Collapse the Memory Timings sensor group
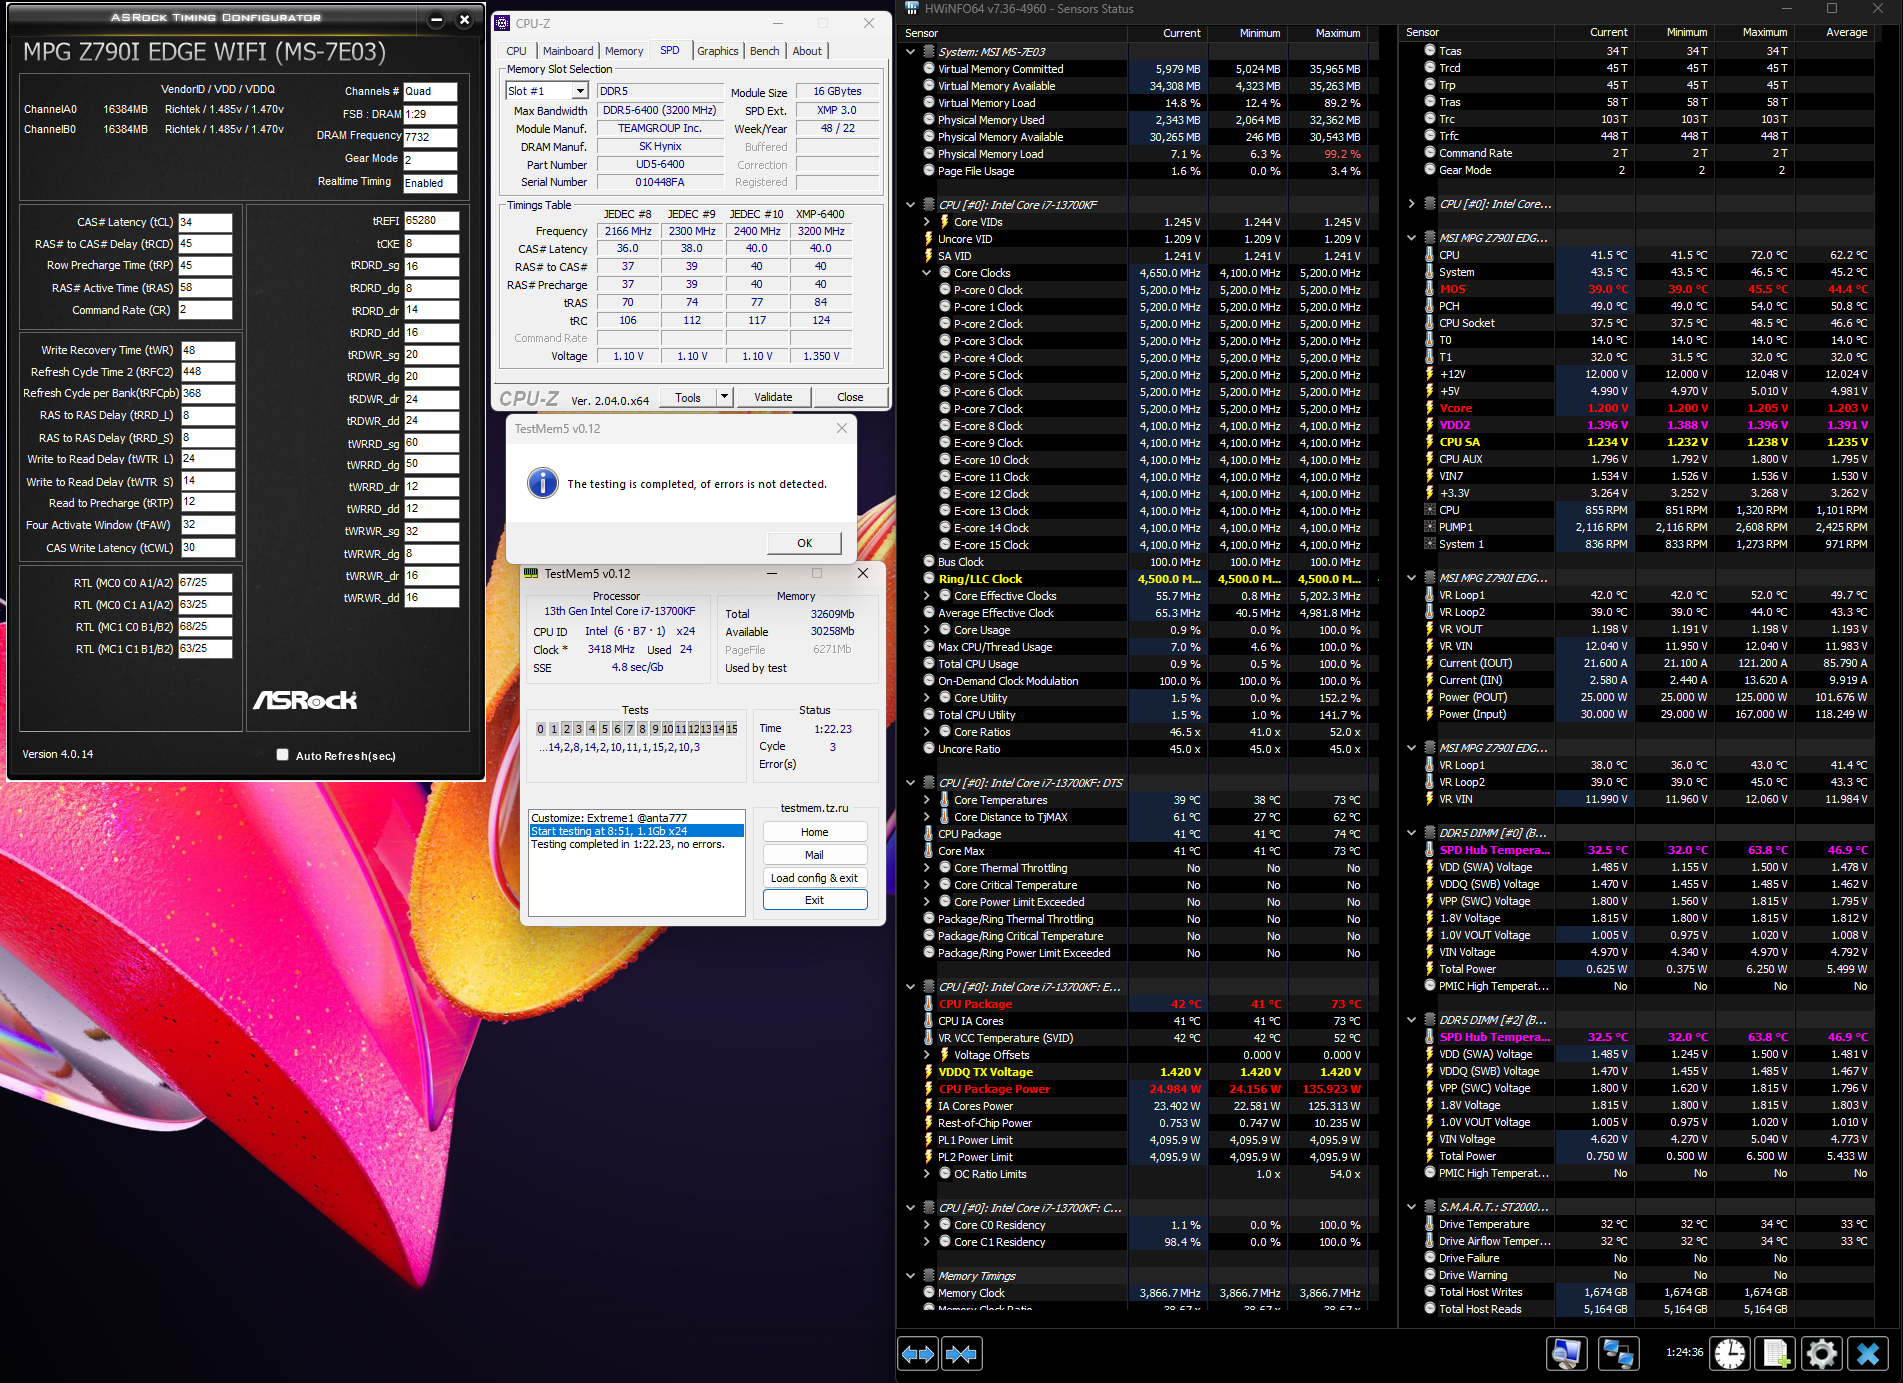Screen dimensions: 1903x1383 click(910, 1276)
